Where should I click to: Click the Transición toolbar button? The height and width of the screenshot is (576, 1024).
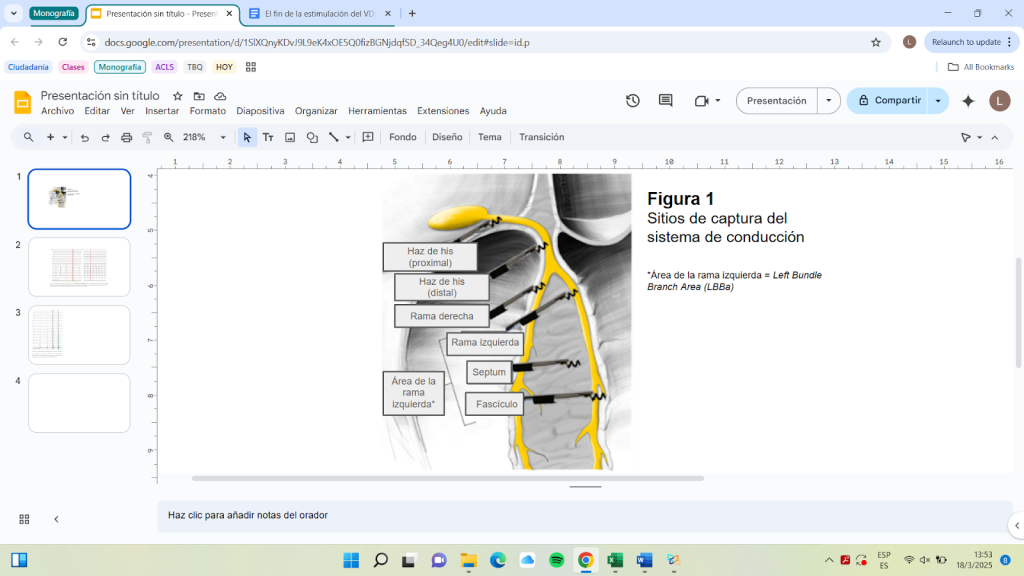coord(541,138)
